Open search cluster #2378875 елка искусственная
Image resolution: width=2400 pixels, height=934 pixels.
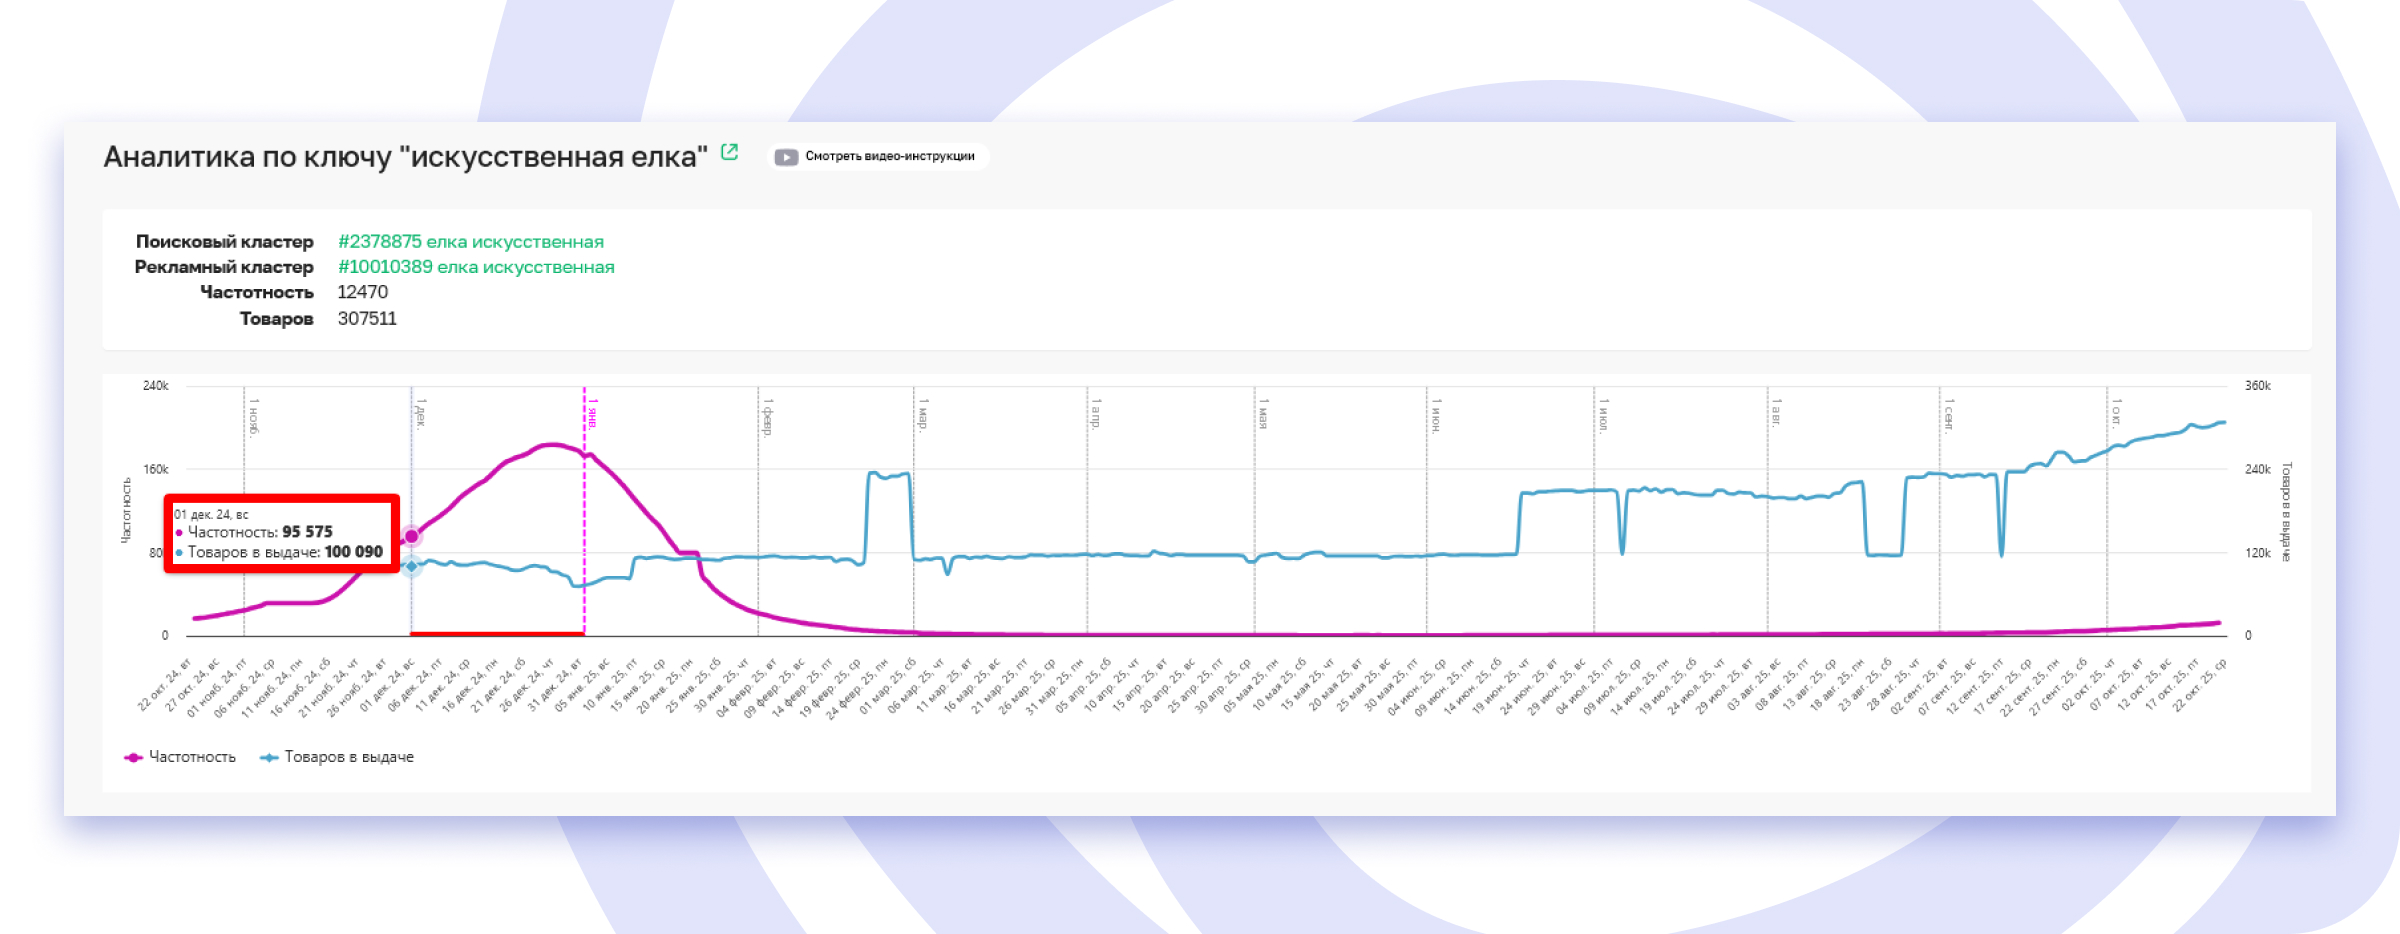pyautogui.click(x=470, y=242)
